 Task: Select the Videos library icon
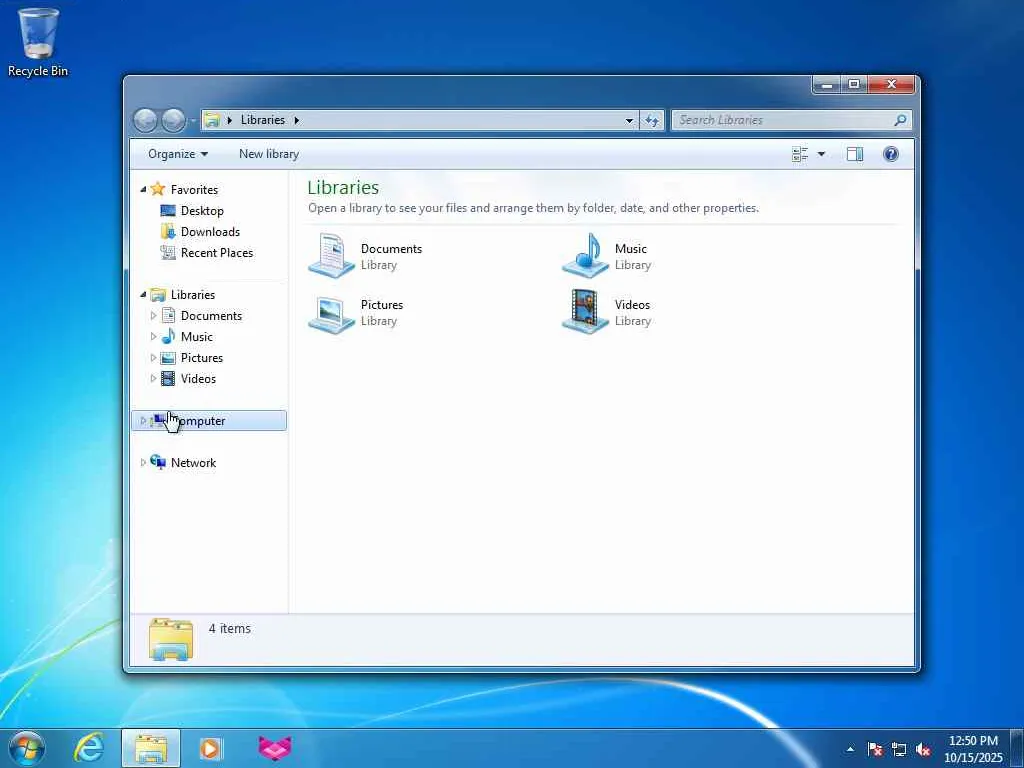(x=585, y=312)
